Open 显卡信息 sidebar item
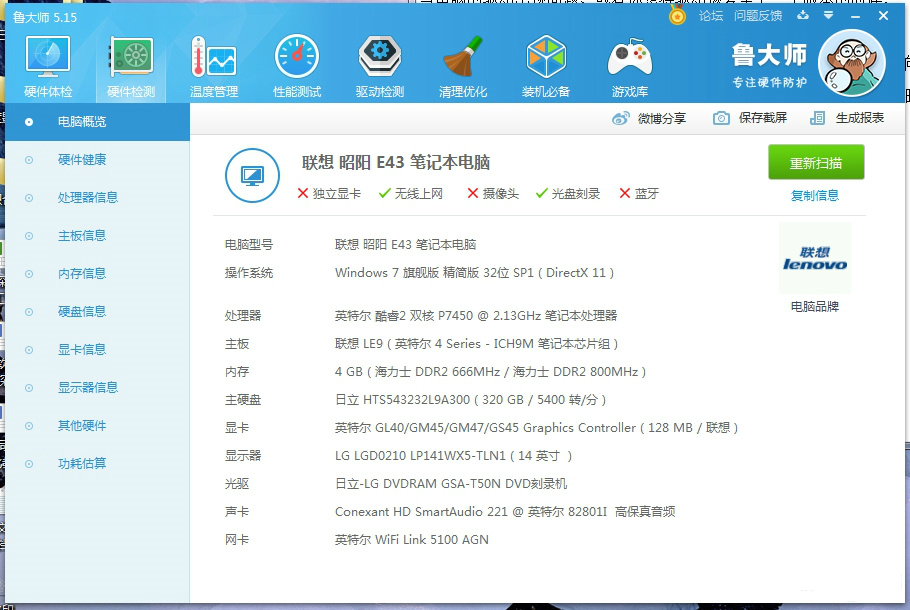Screen dimensions: 910x610 98,349
